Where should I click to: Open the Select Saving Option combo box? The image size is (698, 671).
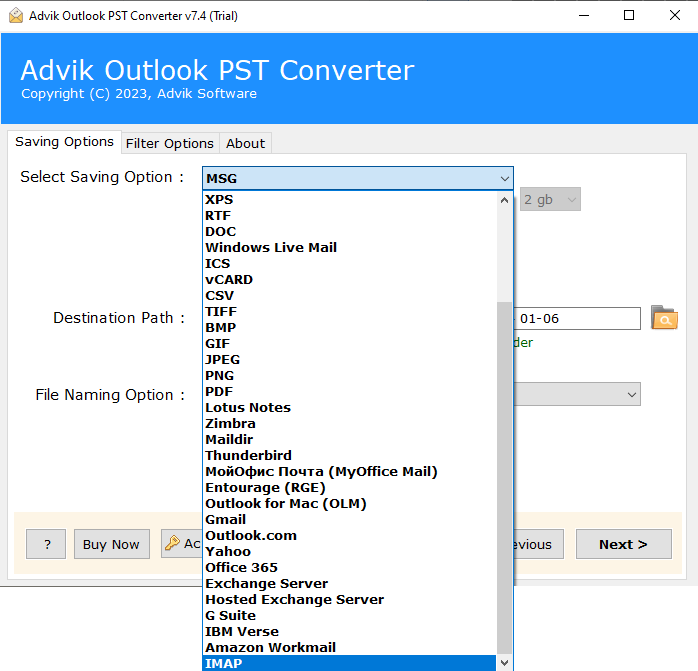click(357, 178)
